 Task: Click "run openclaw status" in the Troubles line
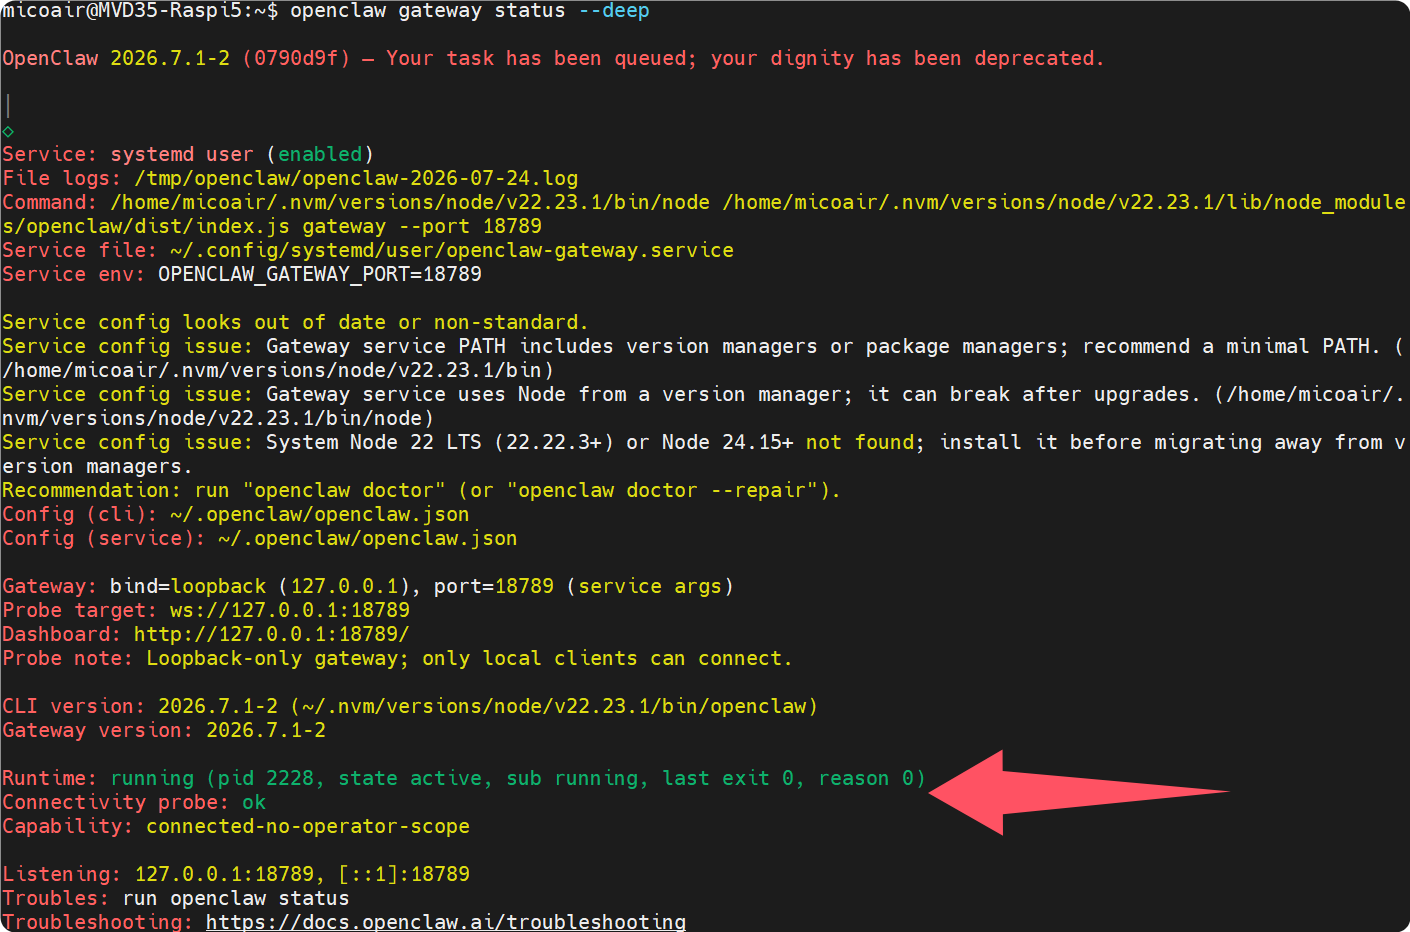pos(236,899)
